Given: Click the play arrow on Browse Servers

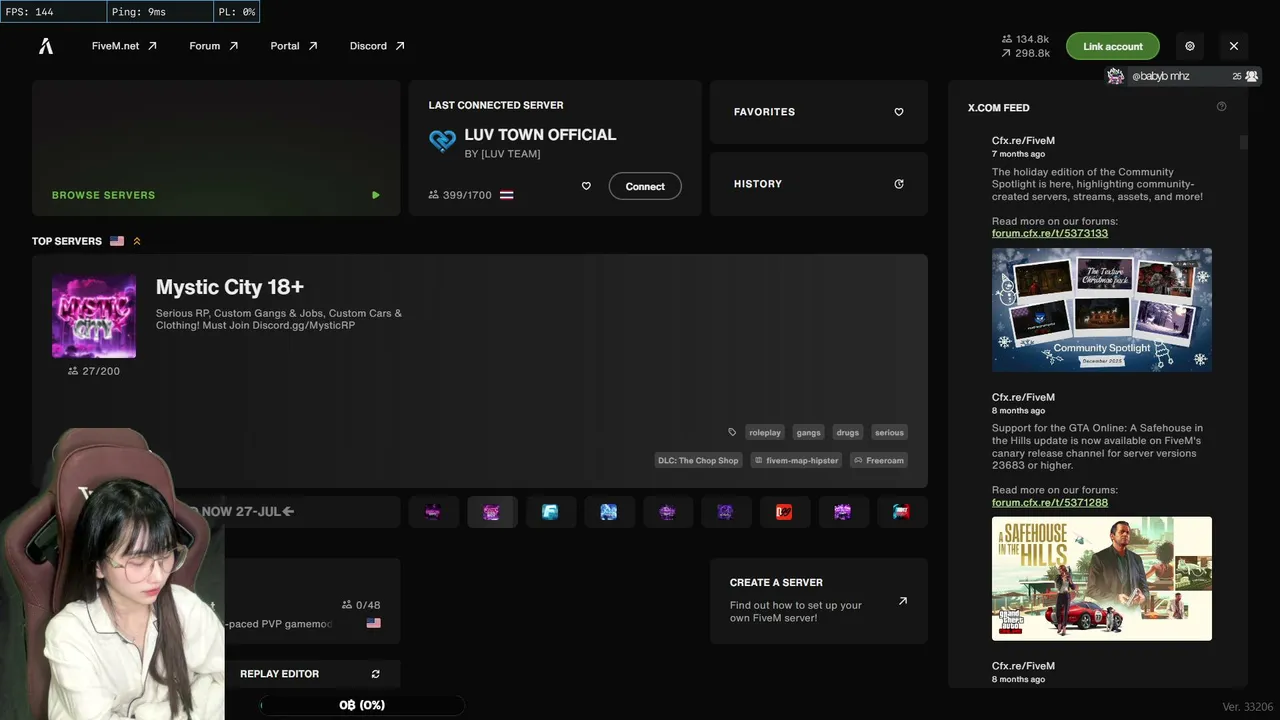Looking at the screenshot, I should (x=376, y=195).
